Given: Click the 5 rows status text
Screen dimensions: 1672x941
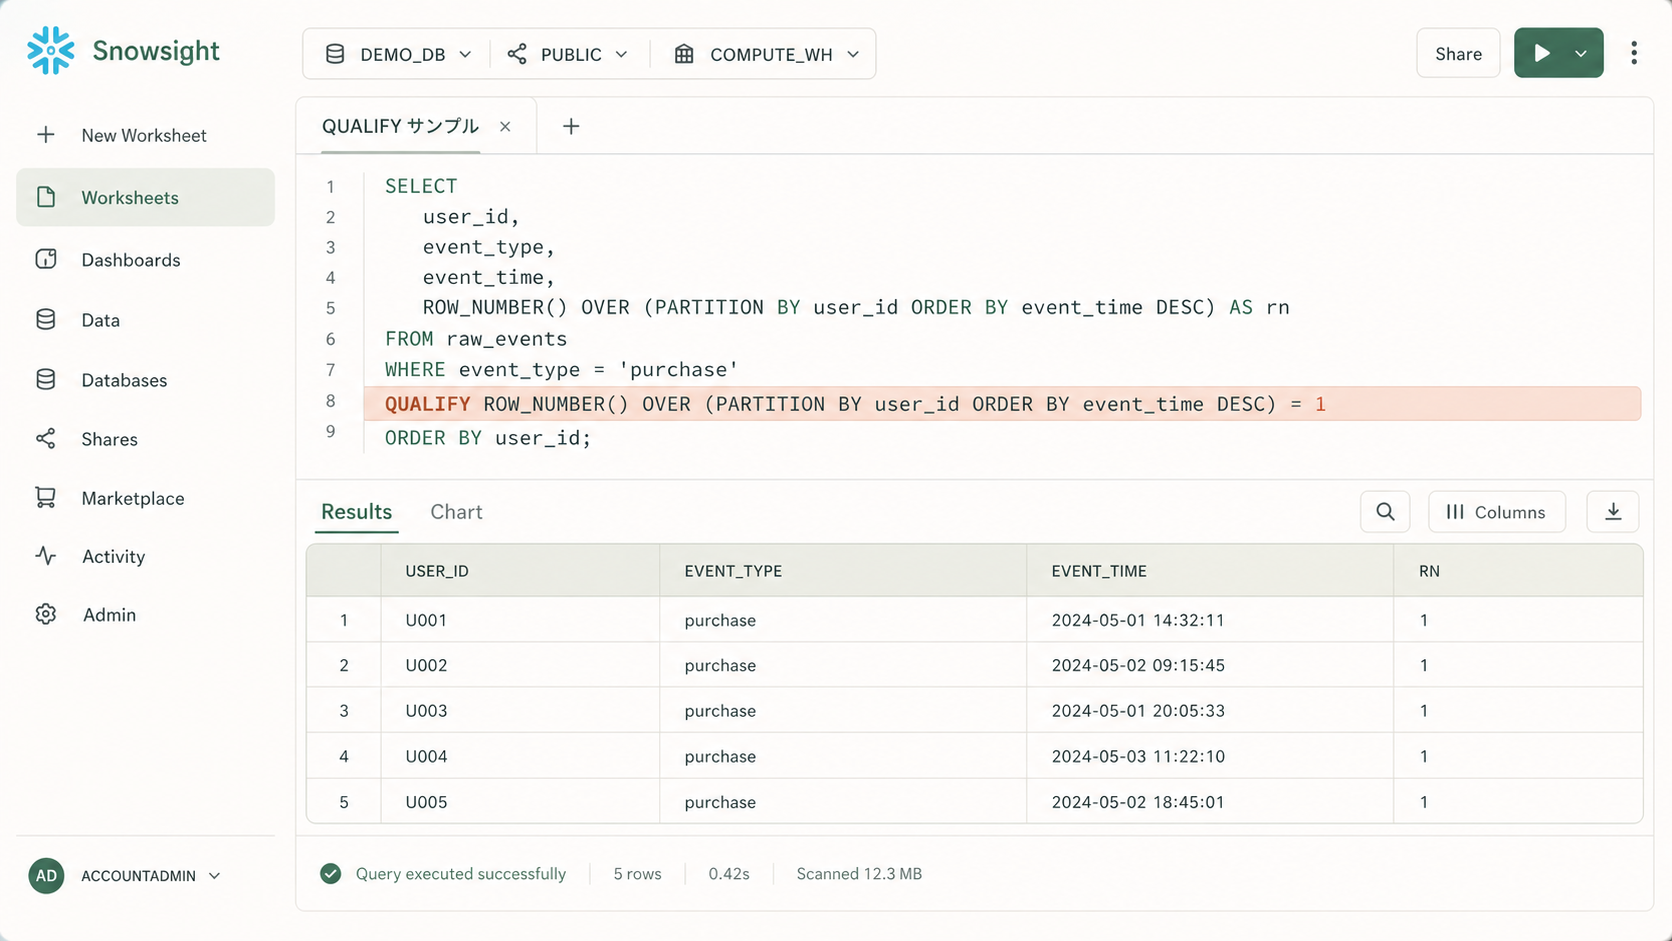Looking at the screenshot, I should point(637,874).
